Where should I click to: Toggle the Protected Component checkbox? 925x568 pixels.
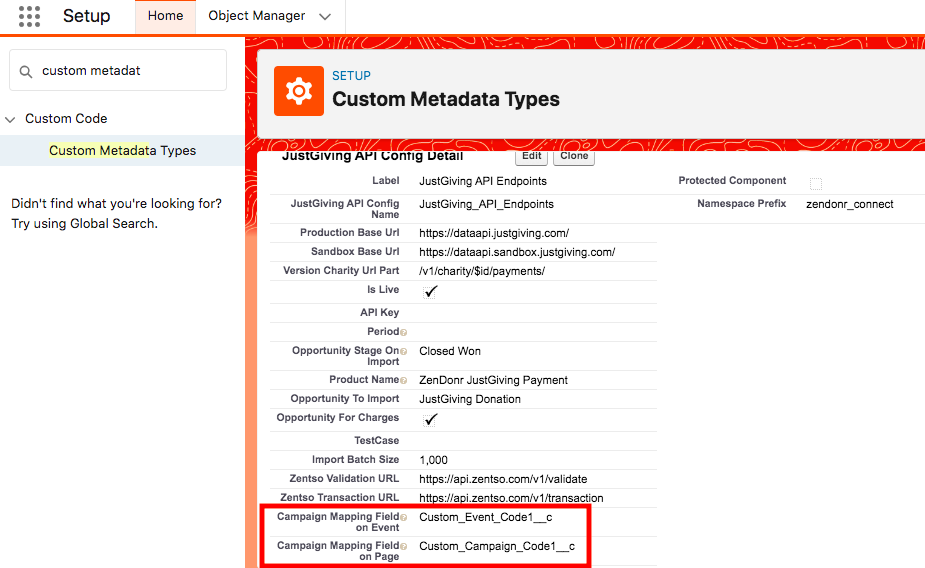tap(816, 183)
